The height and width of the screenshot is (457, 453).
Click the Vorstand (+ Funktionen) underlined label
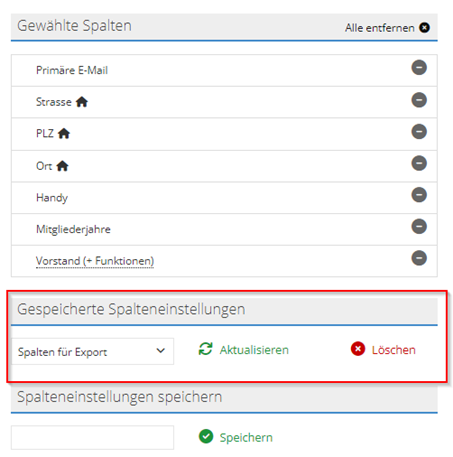click(95, 261)
